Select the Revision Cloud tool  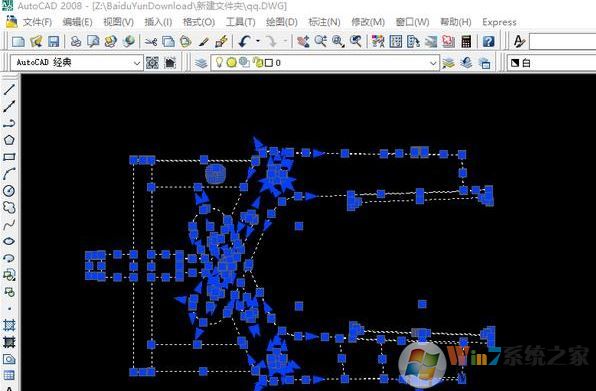pyautogui.click(x=9, y=207)
